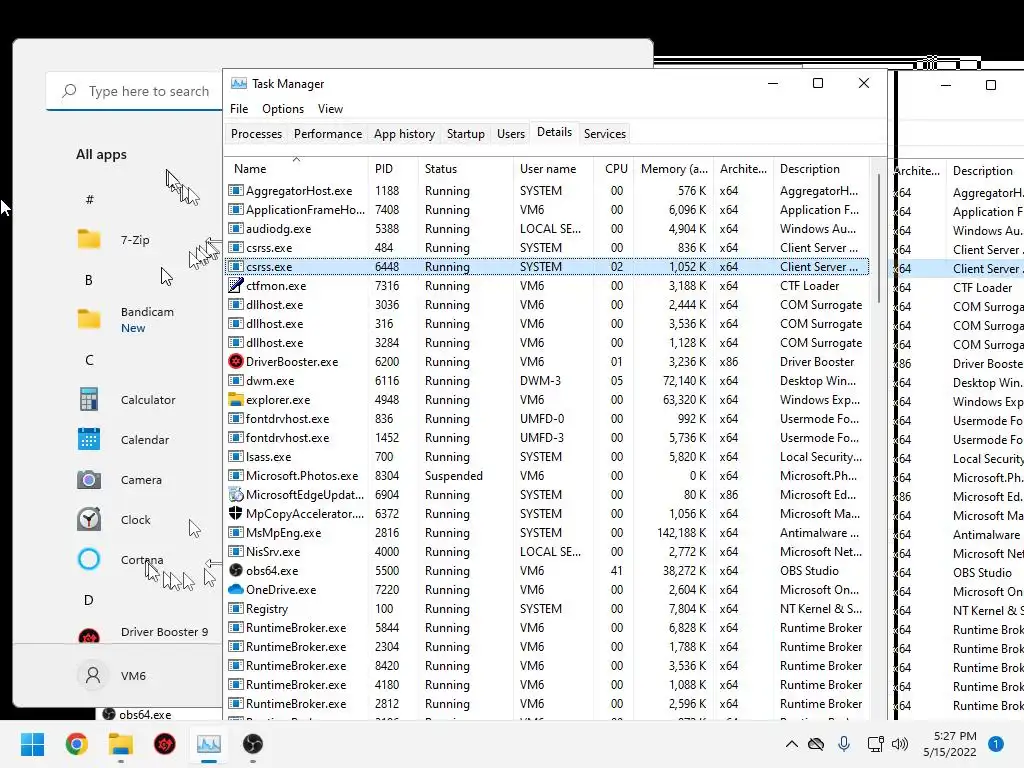This screenshot has height=768, width=1024.
Task: Click the ctfmon.exe pen icon
Action: pos(236,285)
